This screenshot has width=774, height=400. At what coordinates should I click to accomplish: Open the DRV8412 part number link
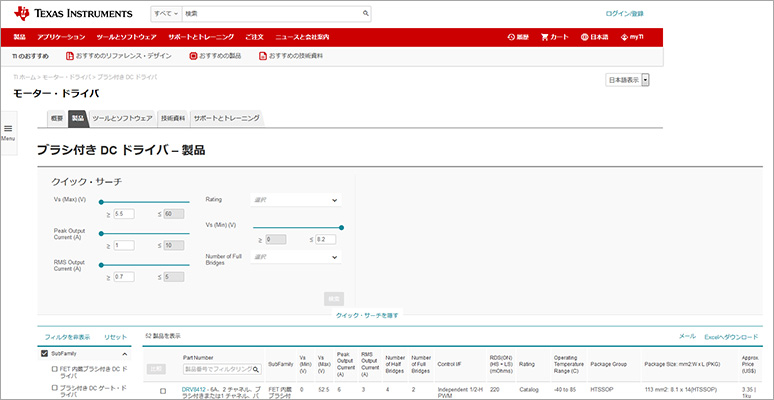coord(194,389)
